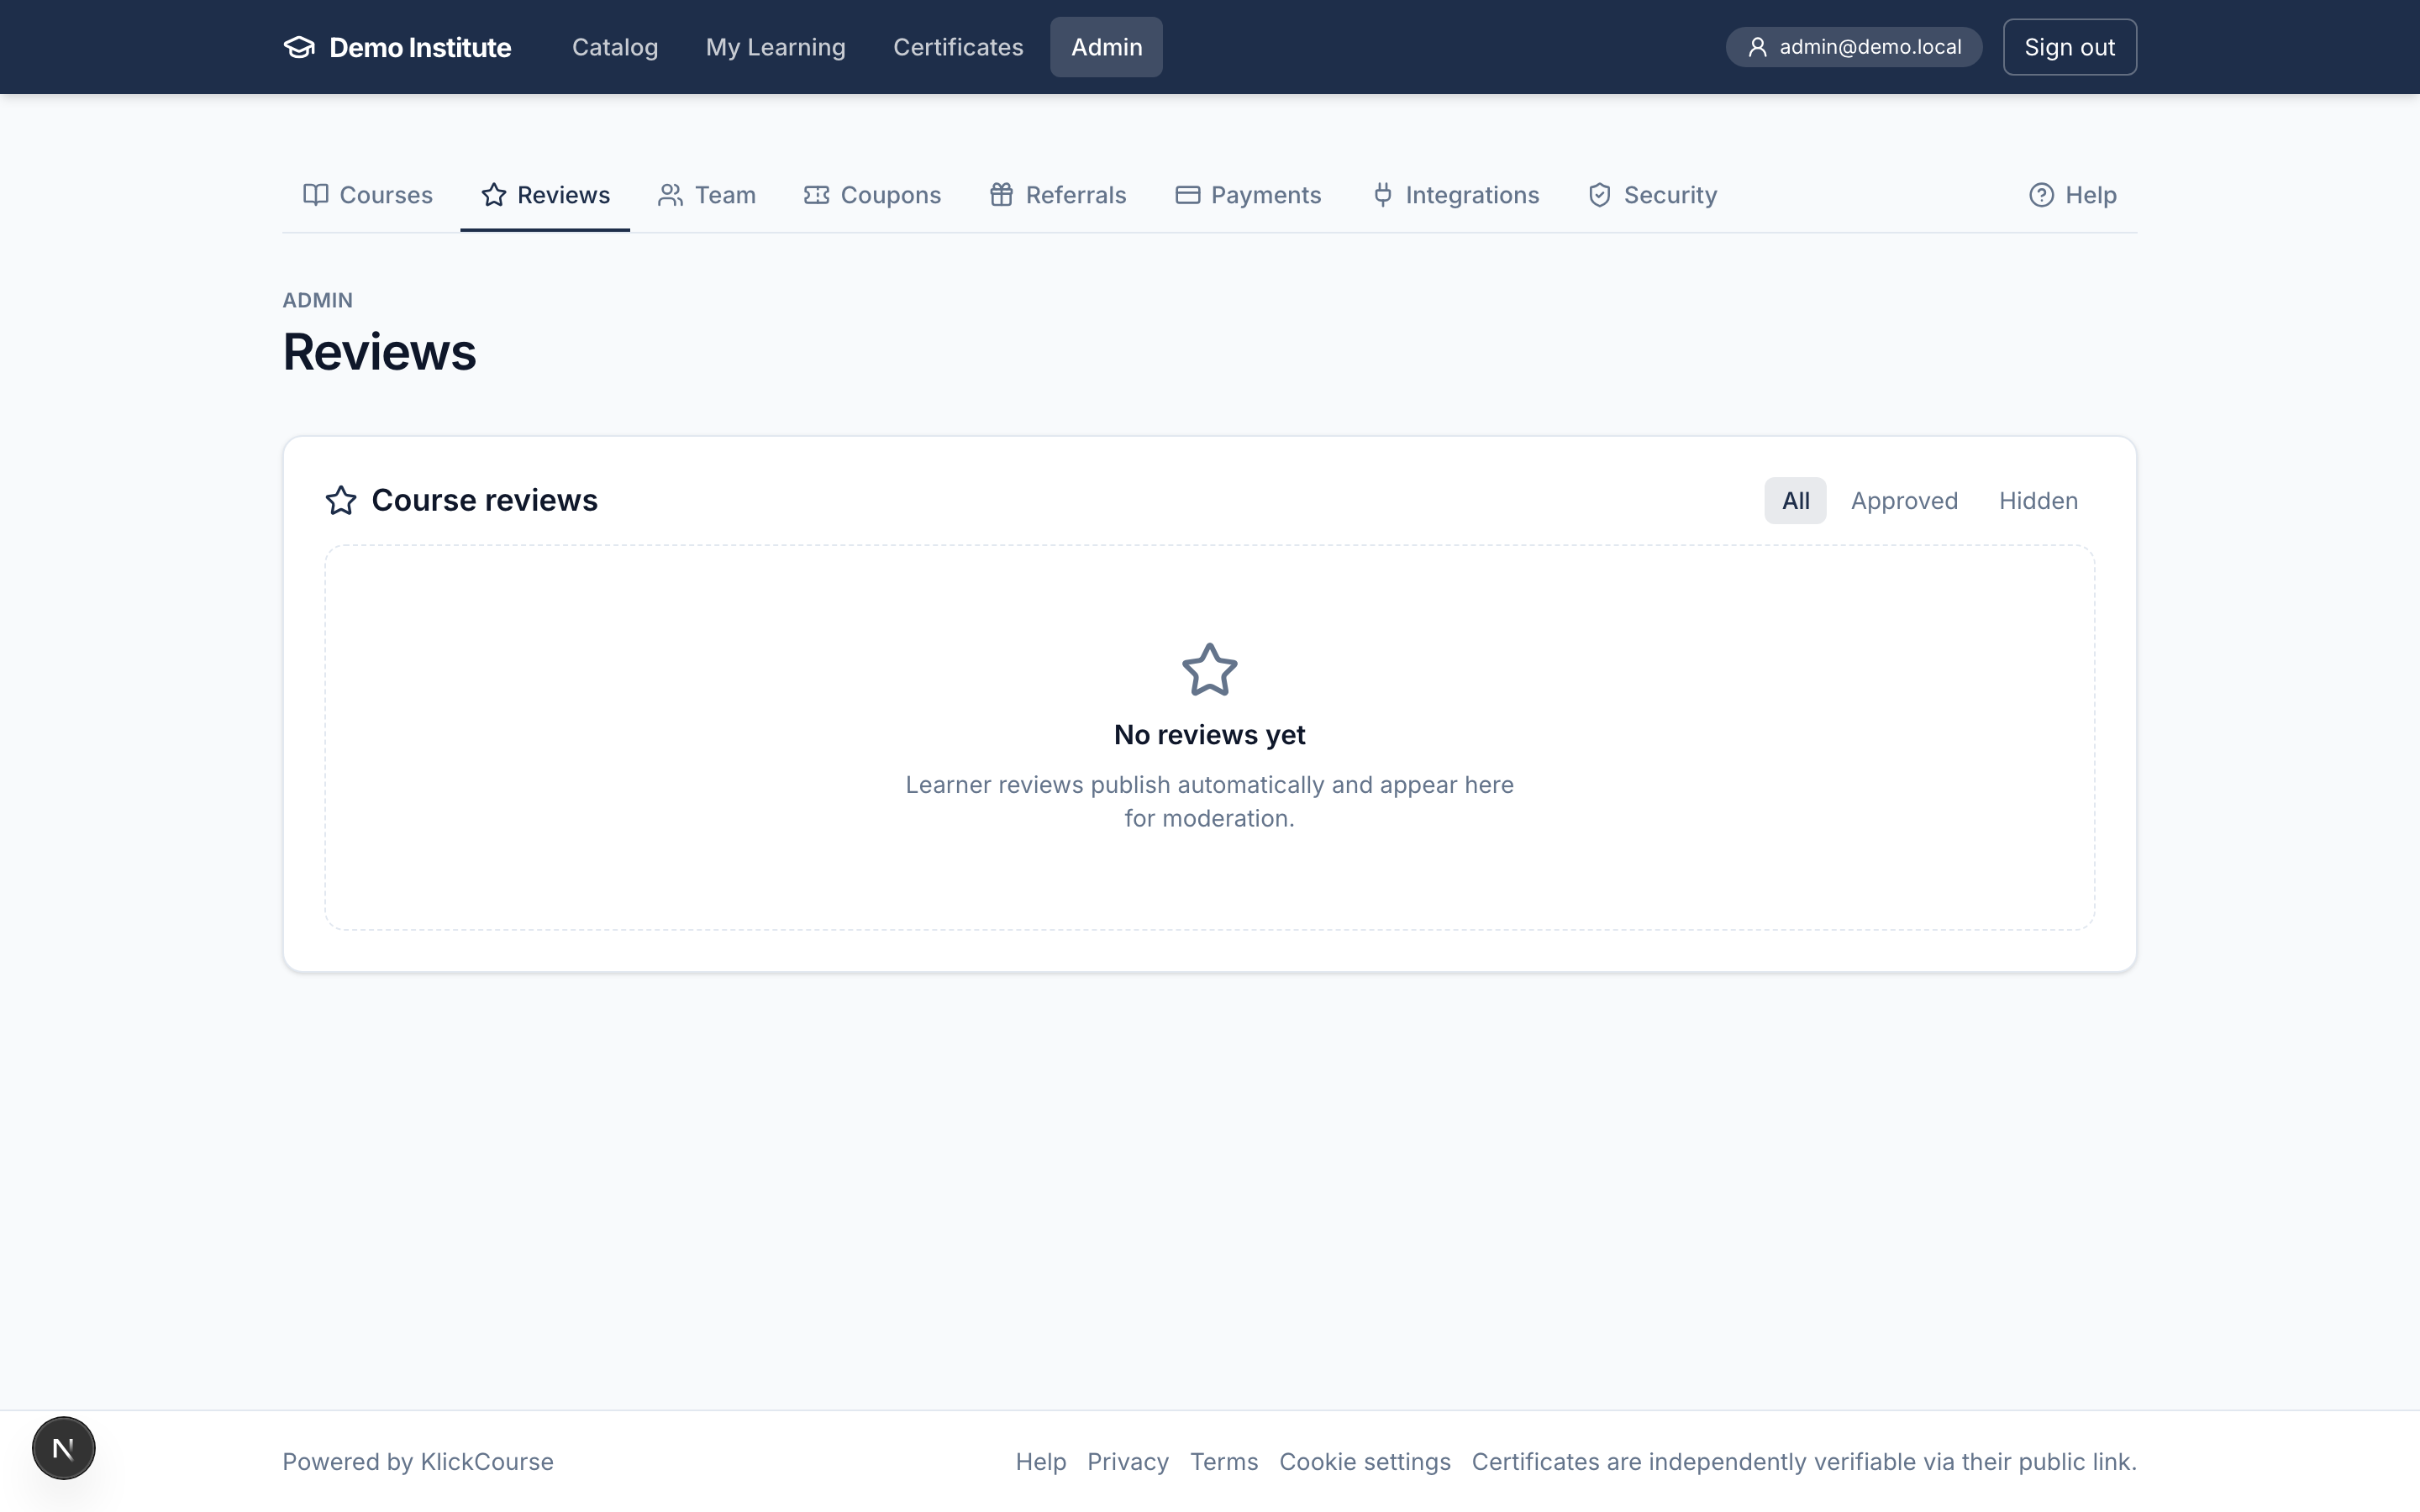Screen dimensions: 2420x1512
Task: Click the No reviews yet heading
Action: click(x=1210, y=734)
